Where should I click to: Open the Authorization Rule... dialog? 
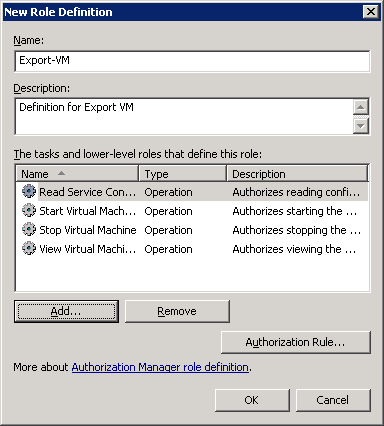[x=296, y=342]
